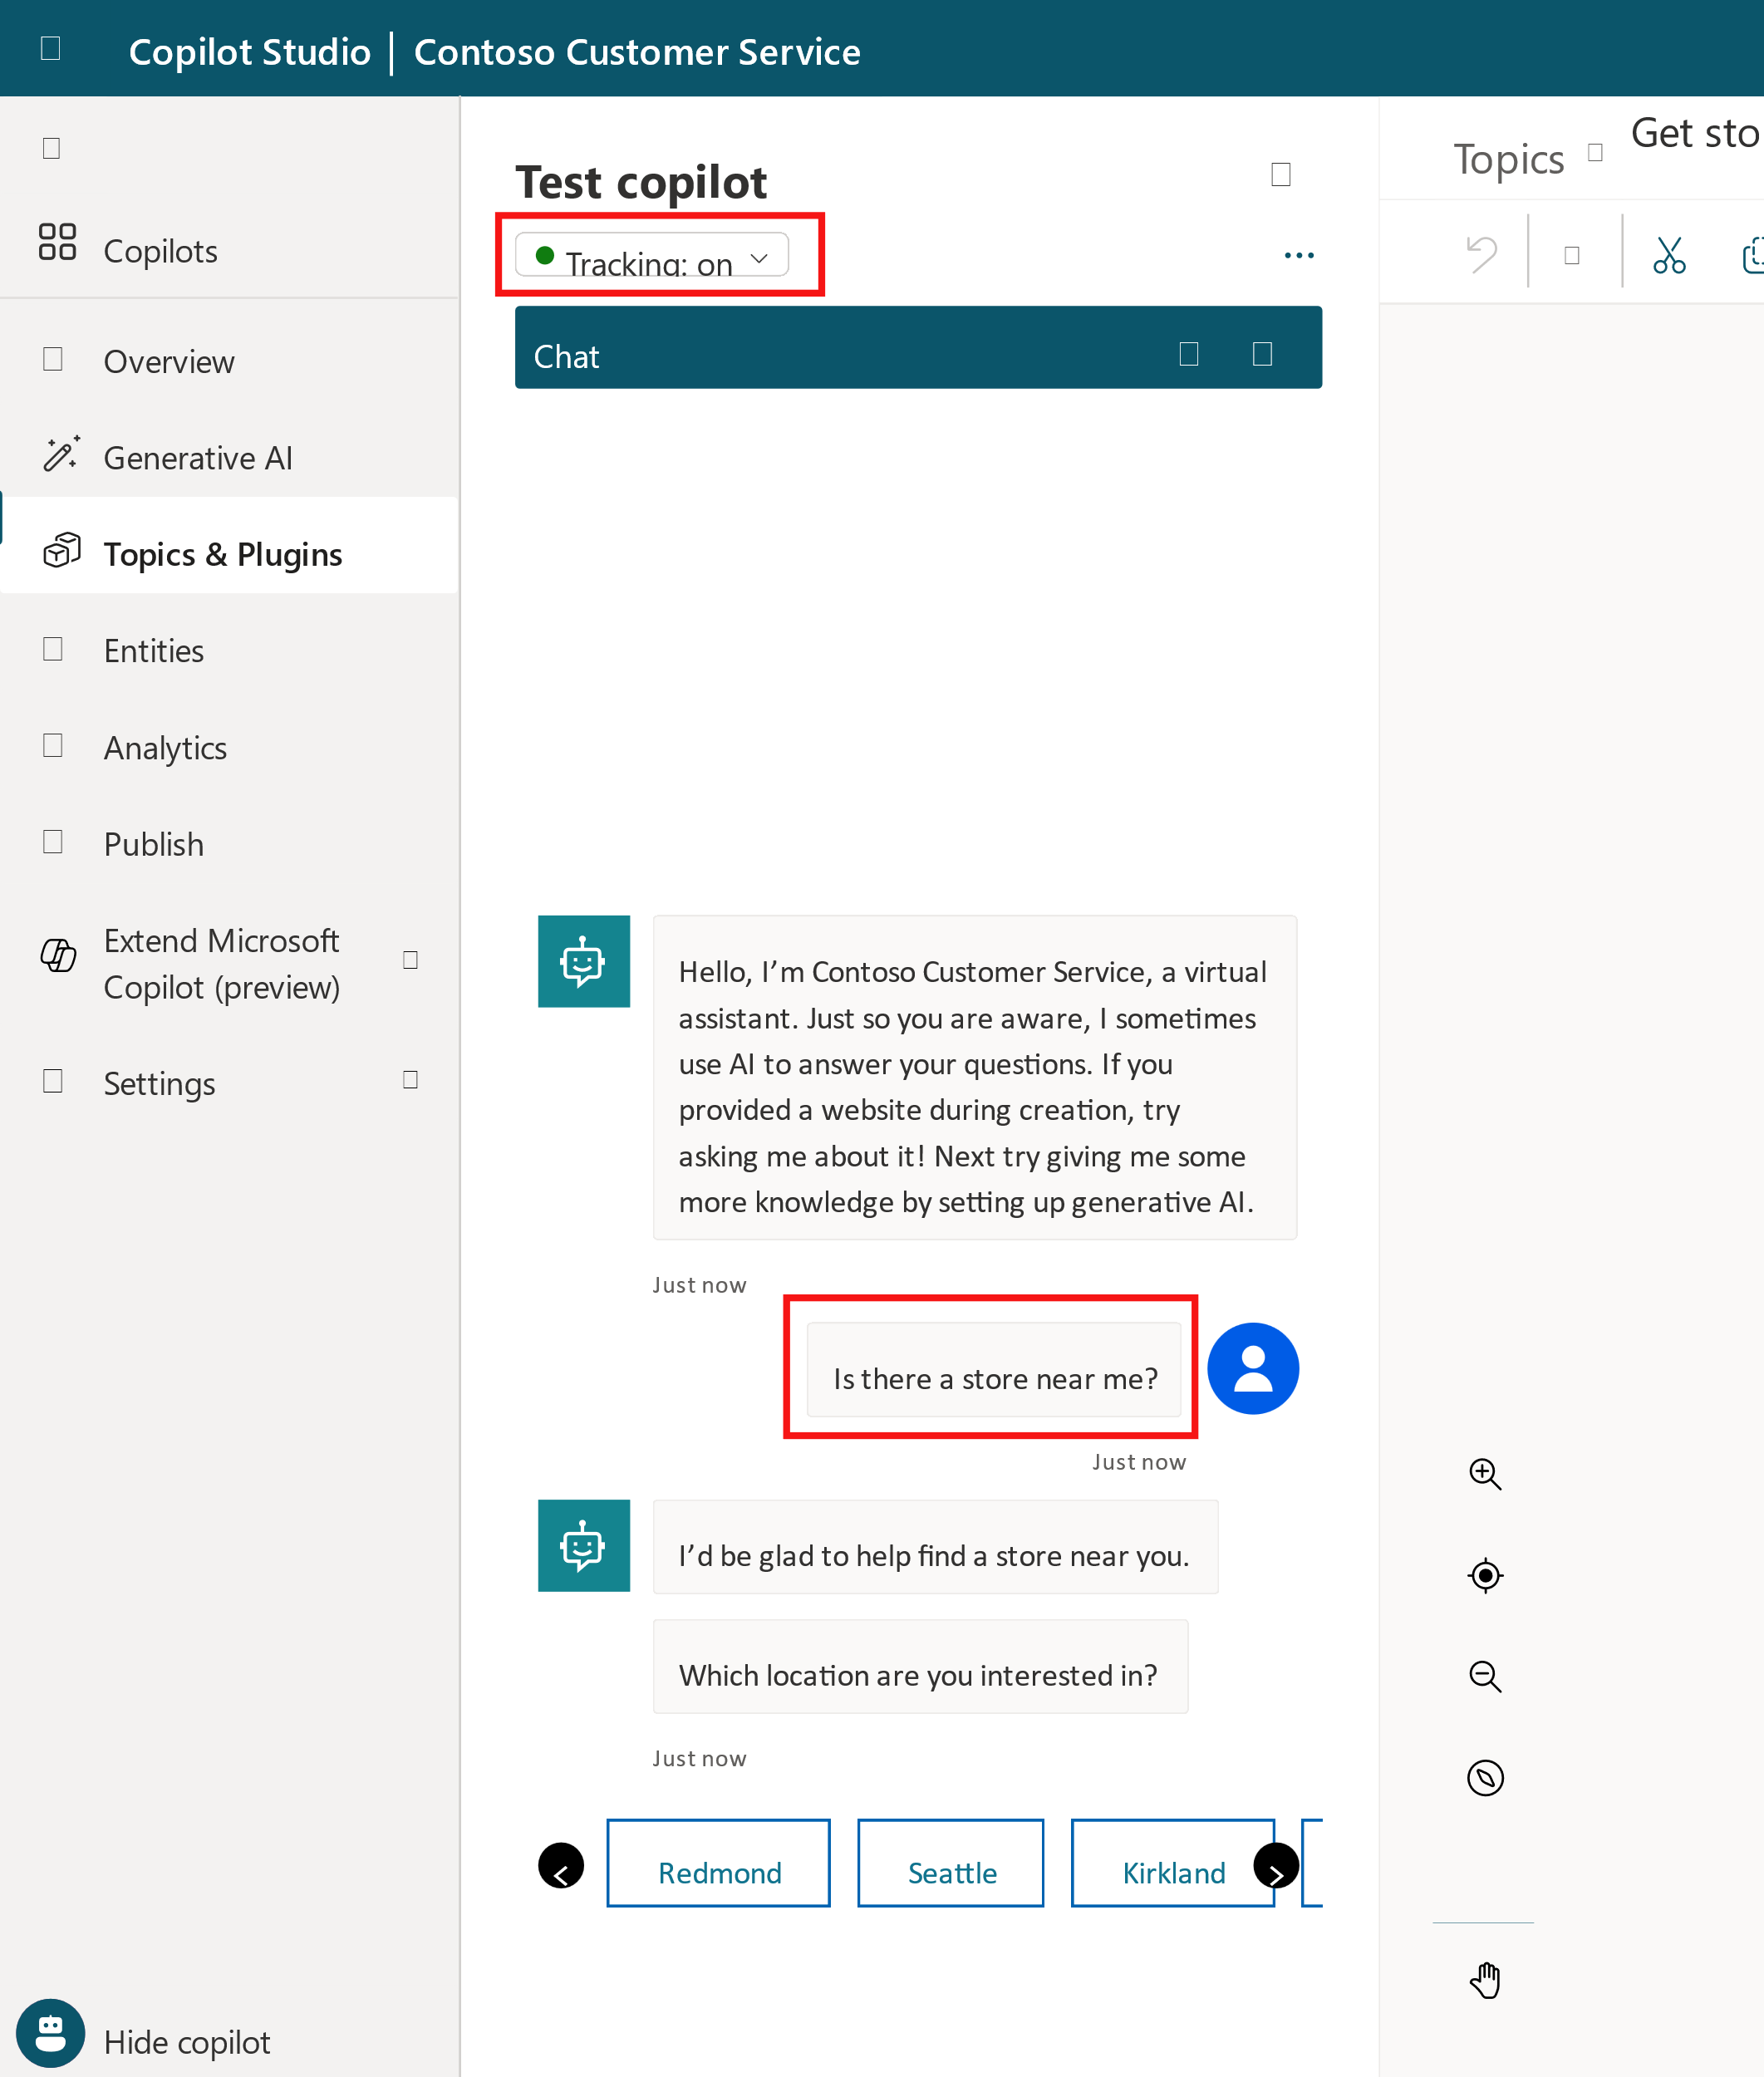Open the more options ellipsis menu
This screenshot has height=2077, width=1764.
pos(1299,256)
